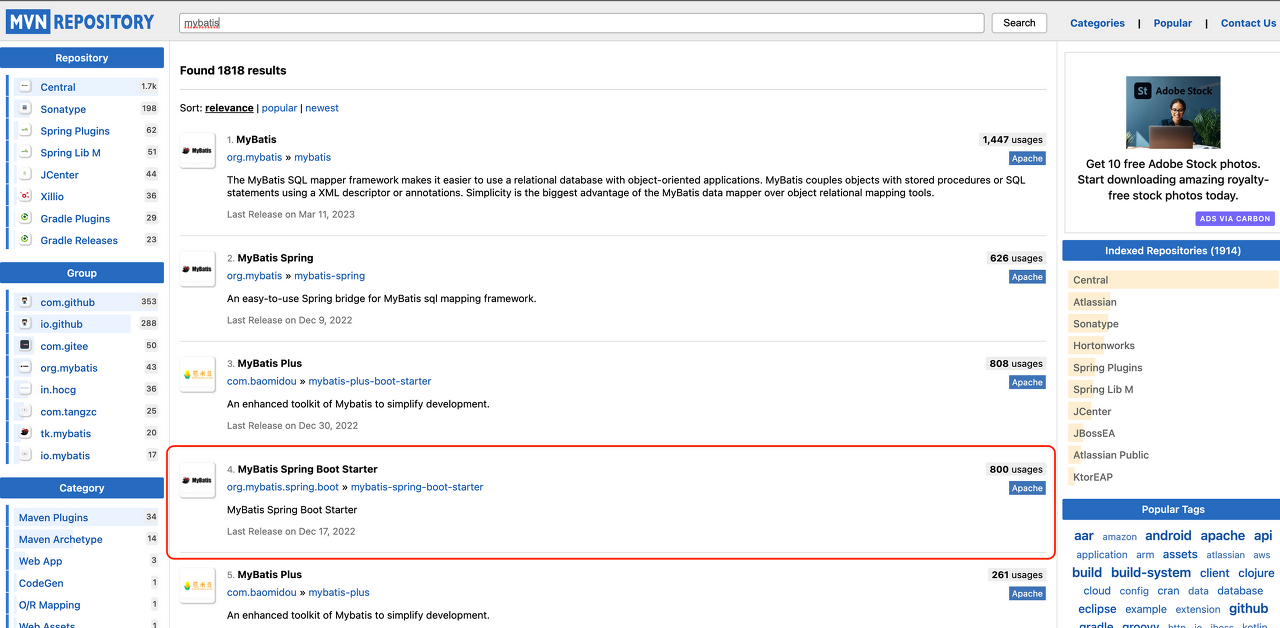Click the JCenter repository icon

click(x=25, y=174)
